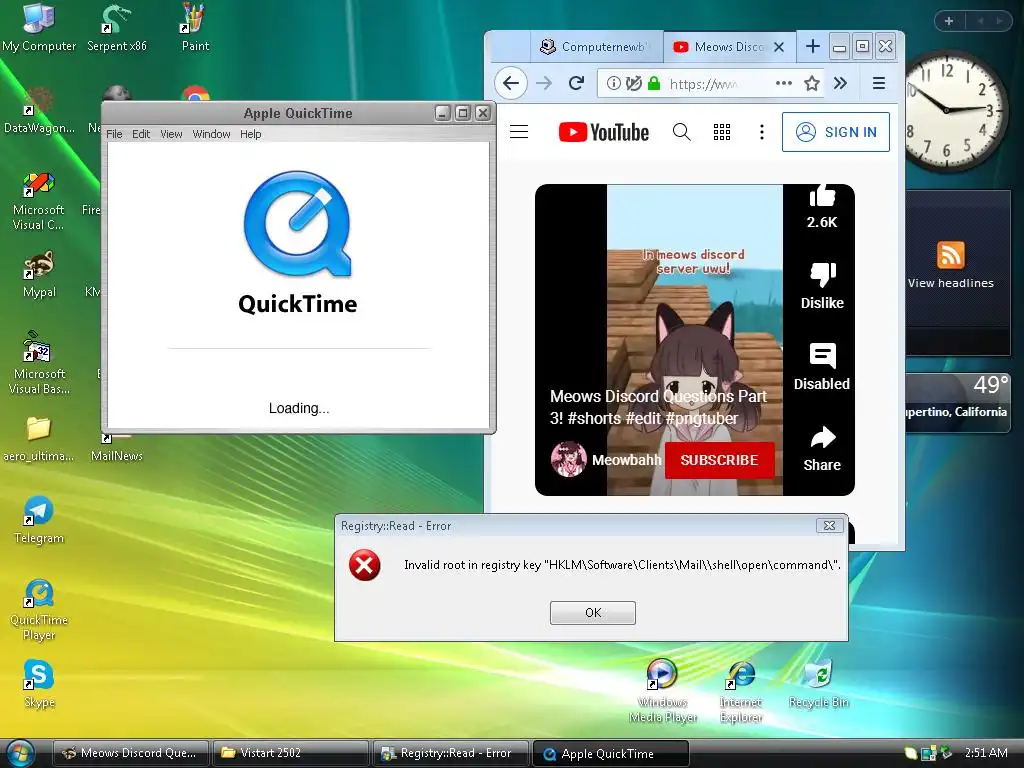Open the Mypal browser shortcut
1024x768 pixels.
coord(39,274)
